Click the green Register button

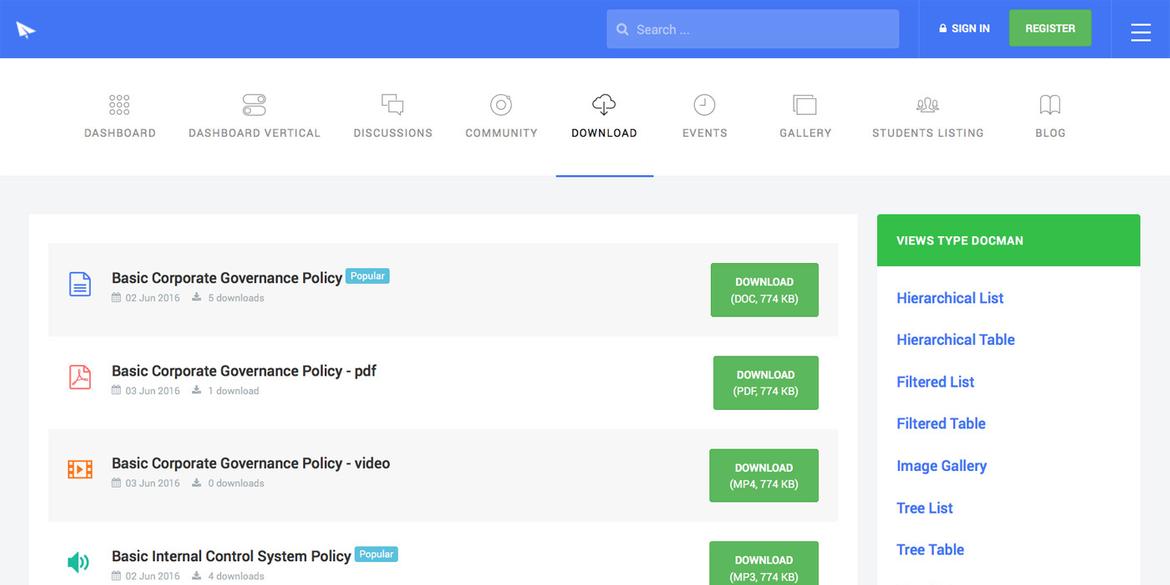click(x=1050, y=28)
